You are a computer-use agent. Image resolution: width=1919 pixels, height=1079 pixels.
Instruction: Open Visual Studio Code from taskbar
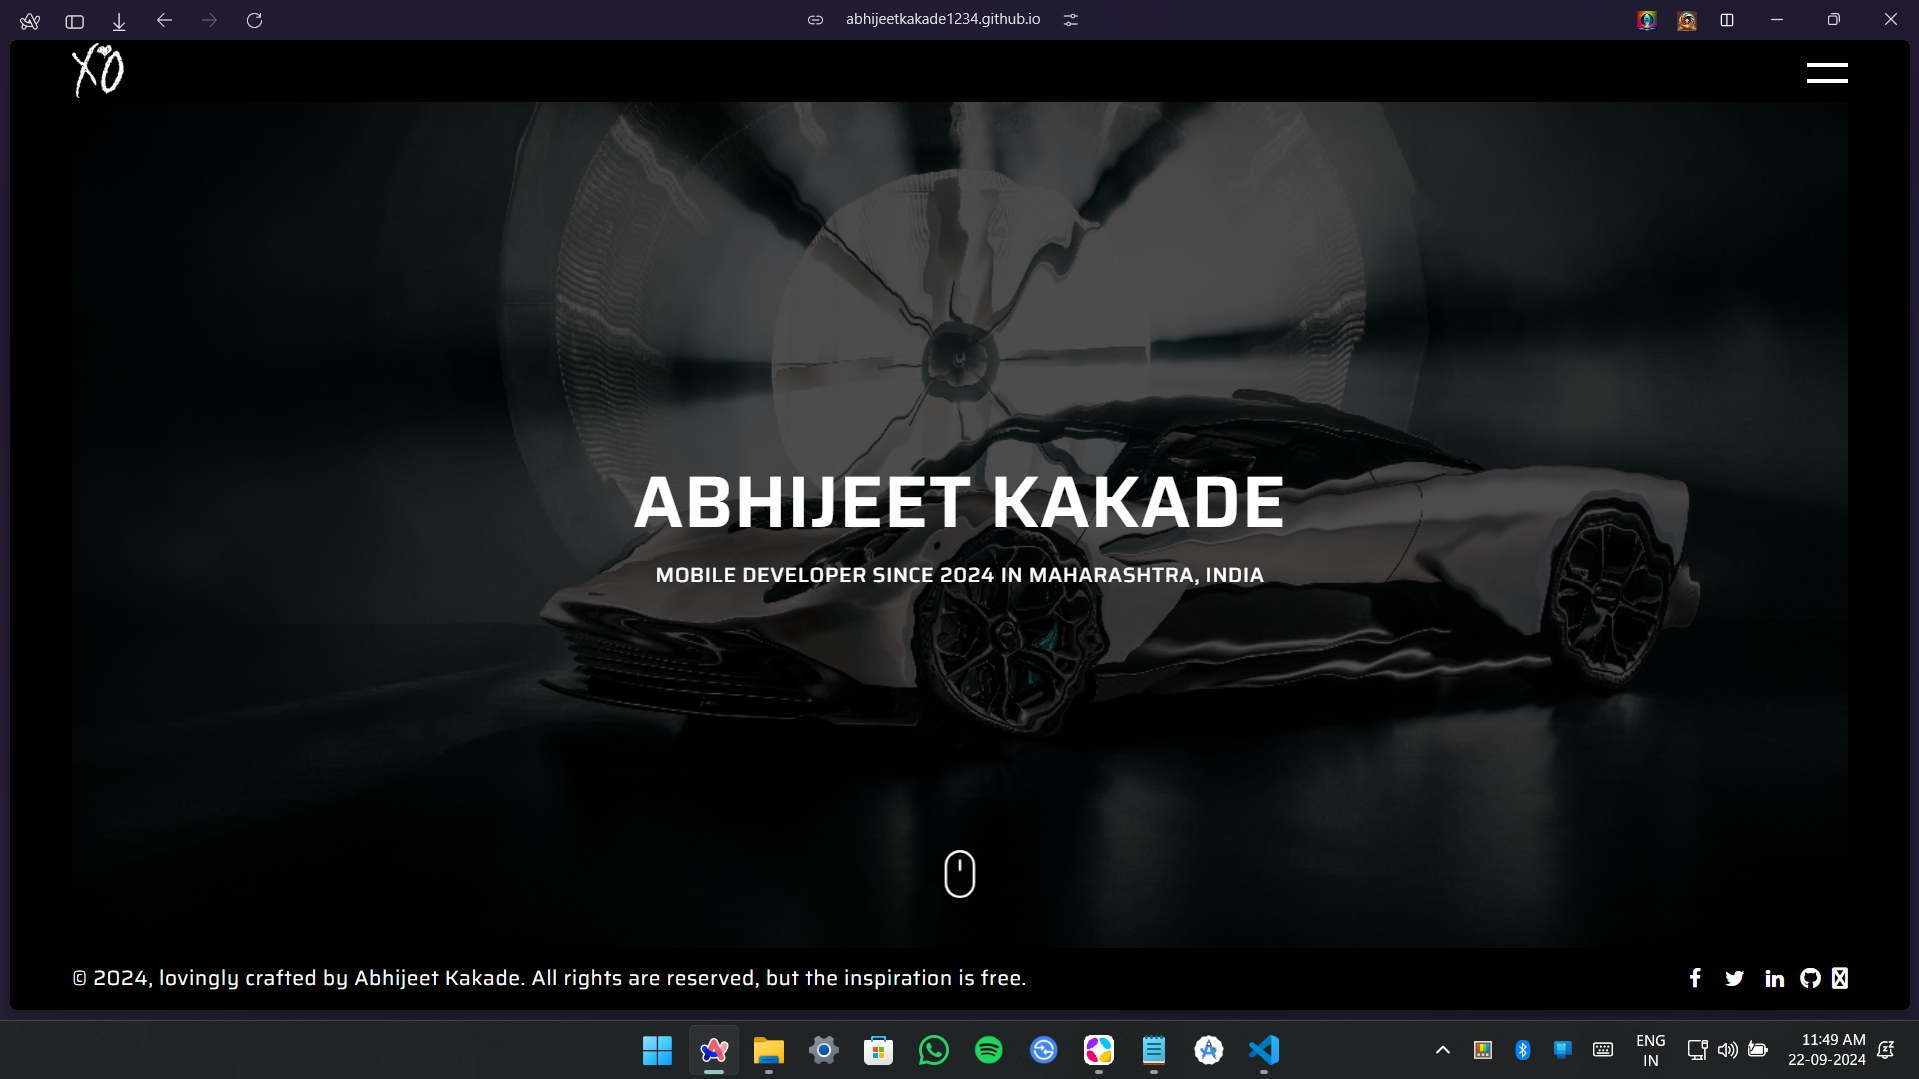coord(1263,1050)
